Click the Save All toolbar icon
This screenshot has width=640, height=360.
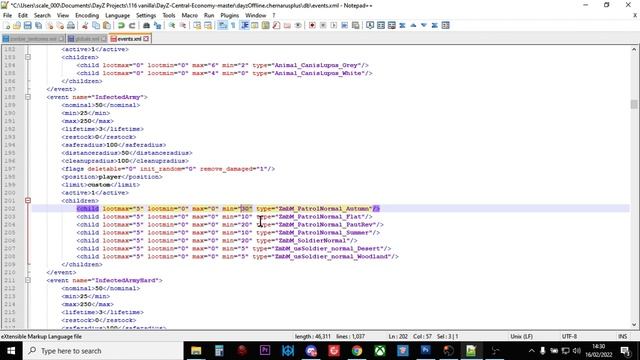(38, 25)
